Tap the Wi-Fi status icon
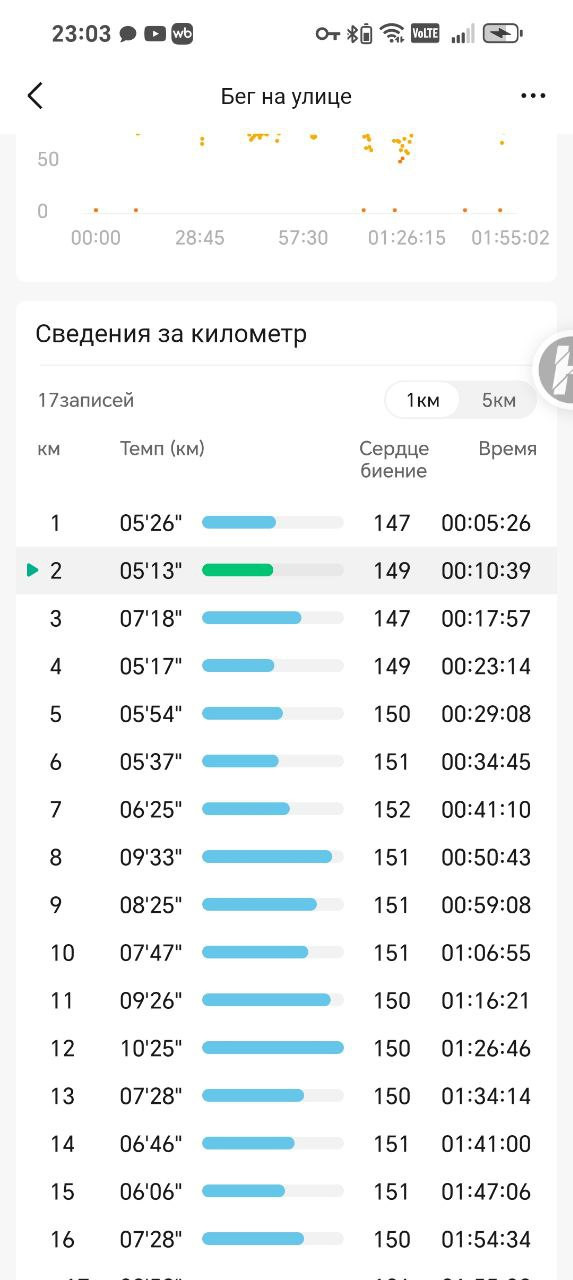 393,34
